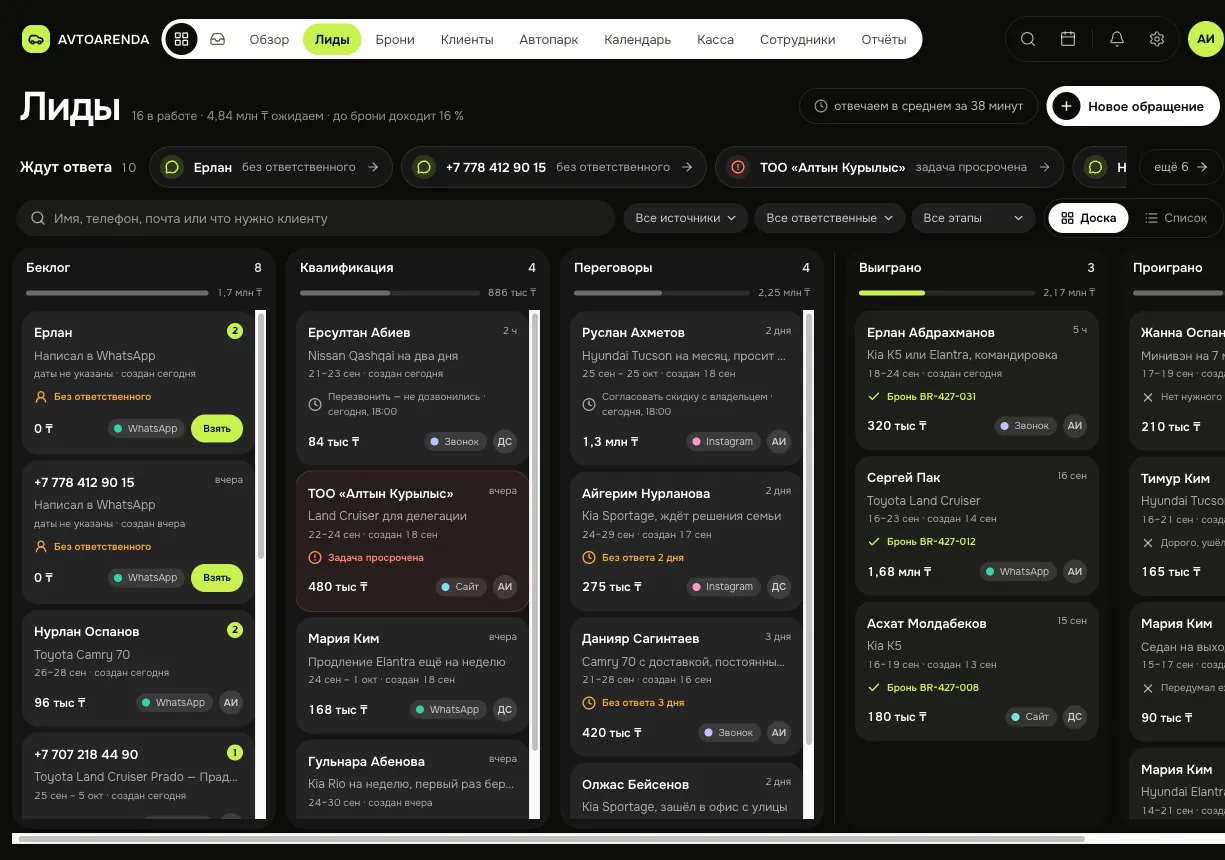Click the horizontal scrollbar at bottom
The height and width of the screenshot is (860, 1225).
click(x=552, y=839)
